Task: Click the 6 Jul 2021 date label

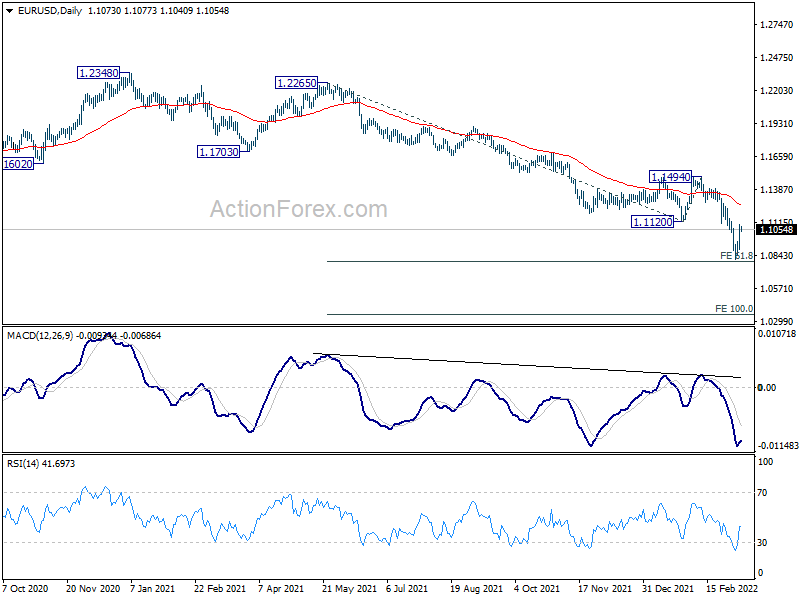Action: click(407, 588)
